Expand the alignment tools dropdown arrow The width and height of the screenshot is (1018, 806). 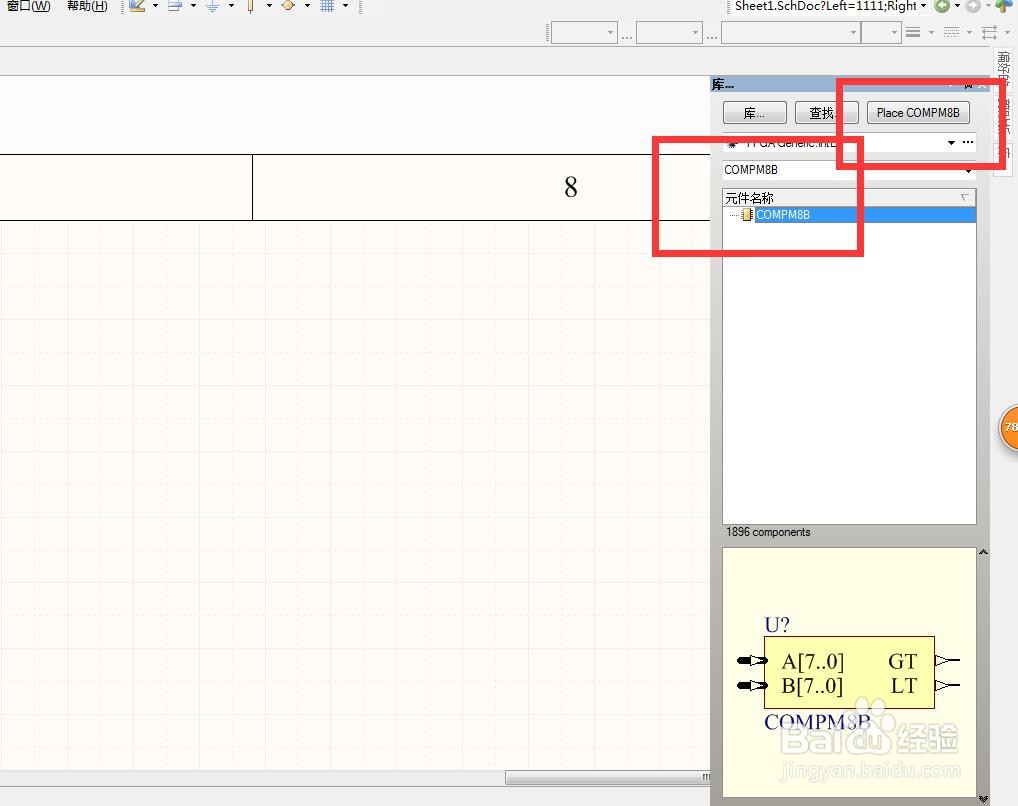click(193, 6)
